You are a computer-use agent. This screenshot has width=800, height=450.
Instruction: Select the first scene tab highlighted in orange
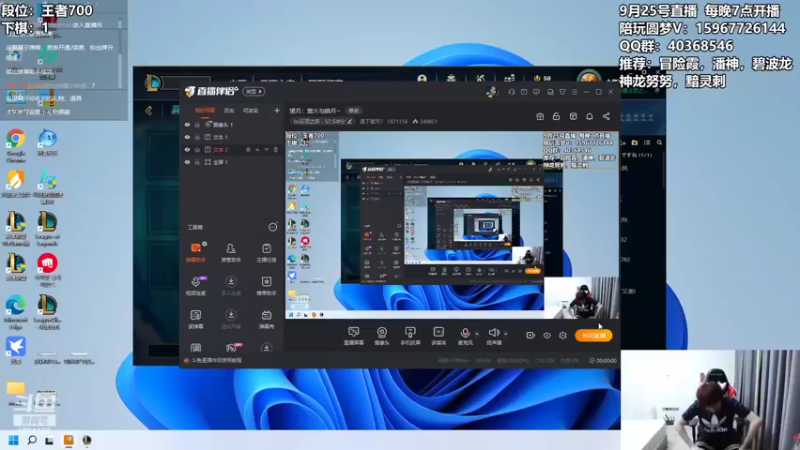205,110
